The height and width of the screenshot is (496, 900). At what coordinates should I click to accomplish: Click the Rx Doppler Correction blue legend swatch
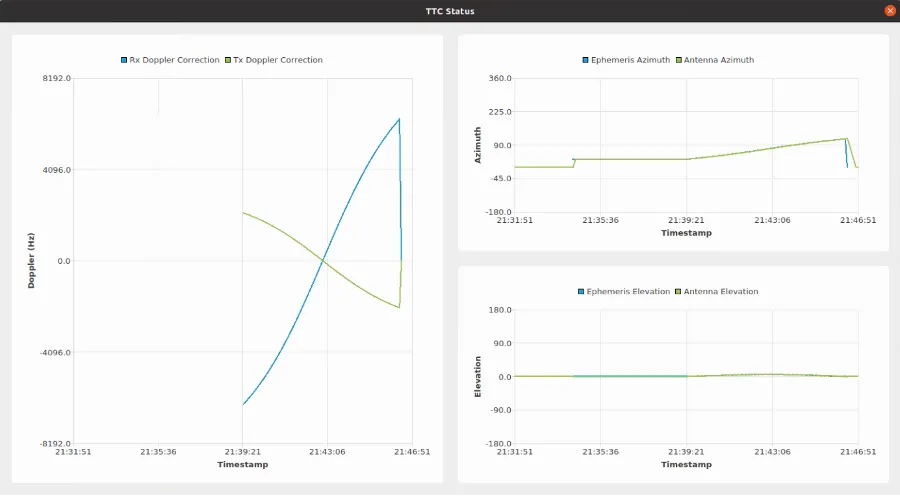tap(124, 60)
